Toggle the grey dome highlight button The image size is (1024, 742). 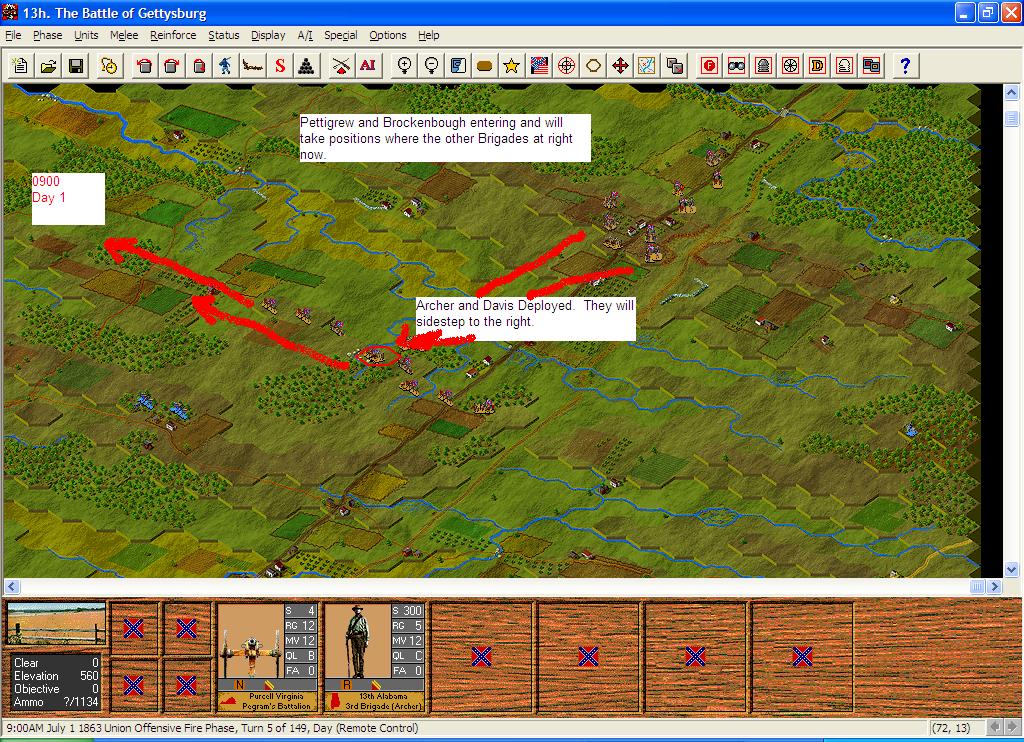tap(763, 65)
